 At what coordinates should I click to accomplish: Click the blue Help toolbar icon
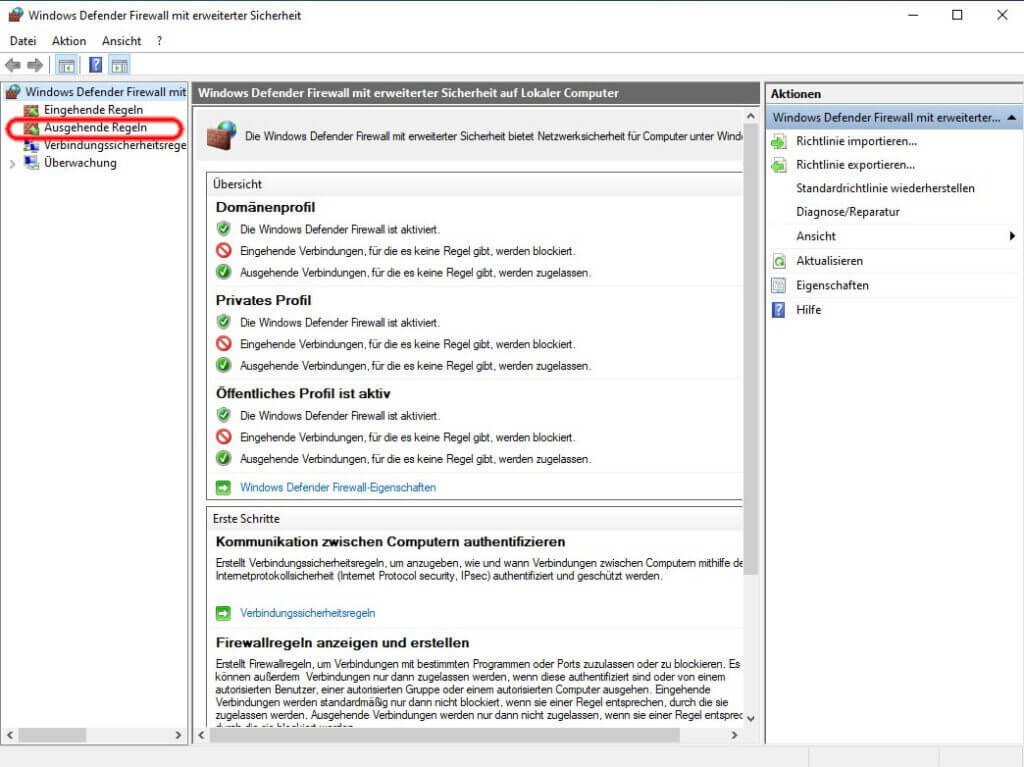(95, 65)
